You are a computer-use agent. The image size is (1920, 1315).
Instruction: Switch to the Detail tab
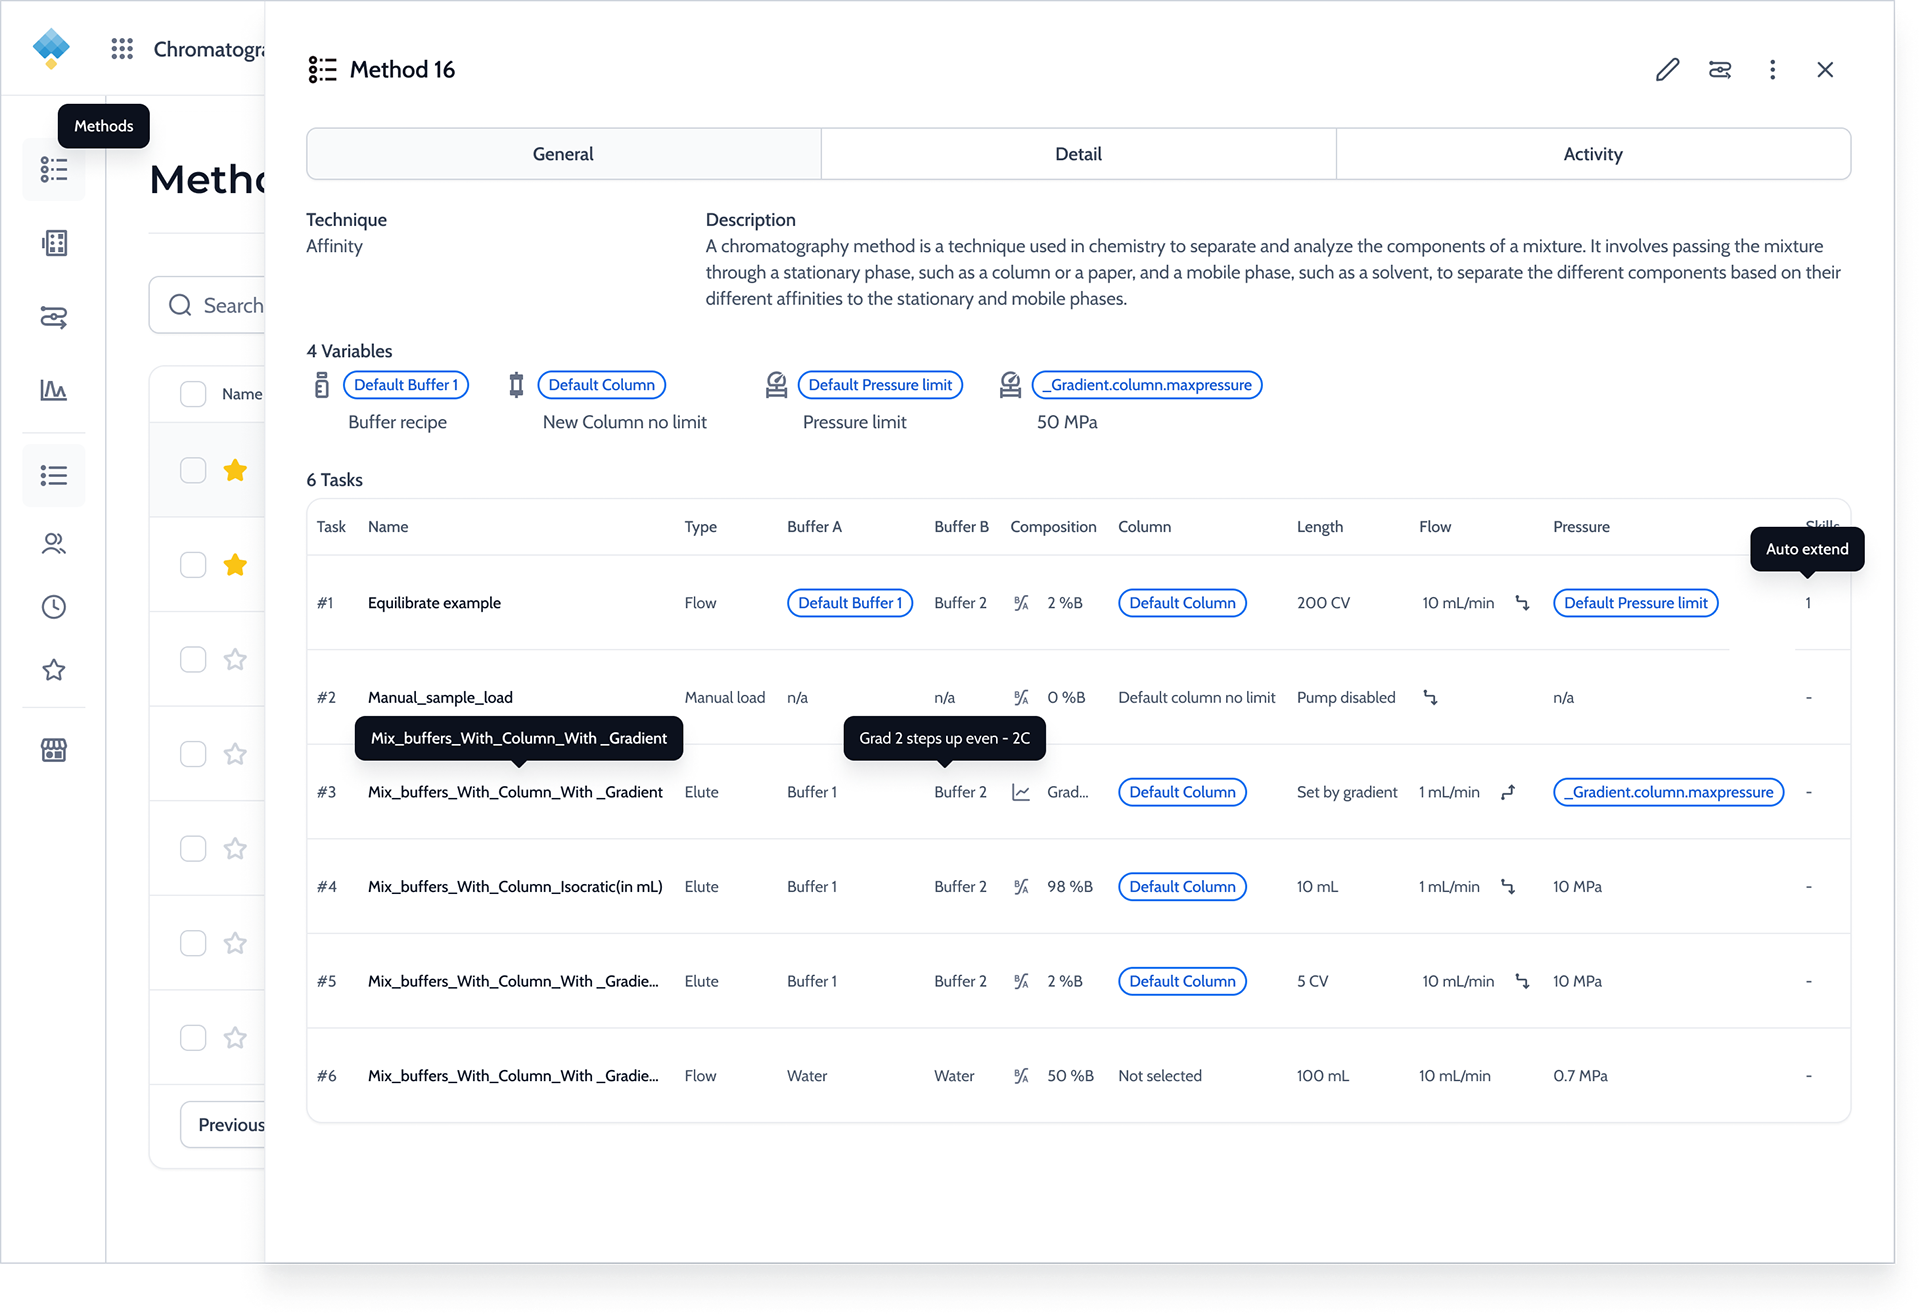click(1078, 154)
